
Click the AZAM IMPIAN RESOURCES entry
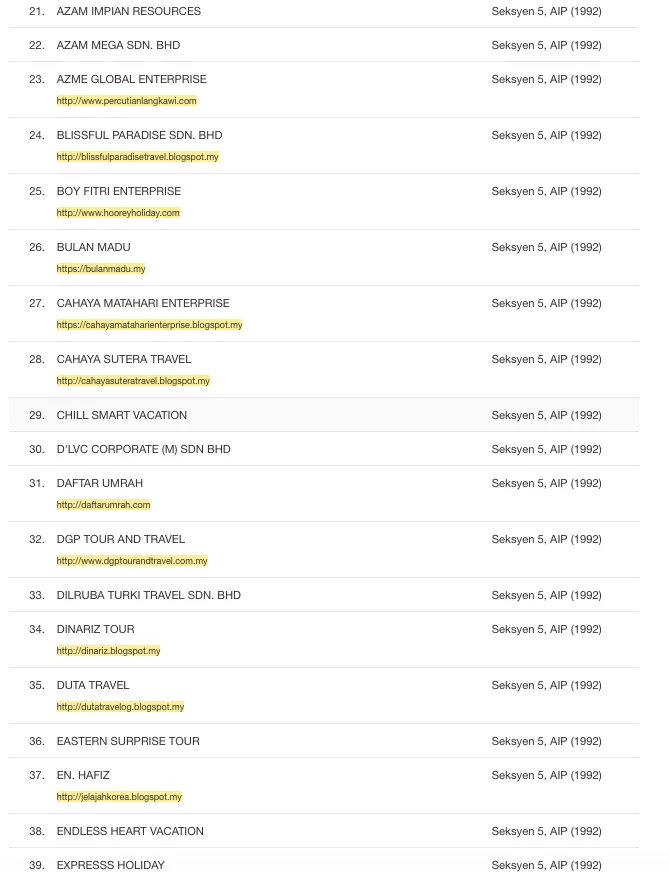(x=128, y=11)
